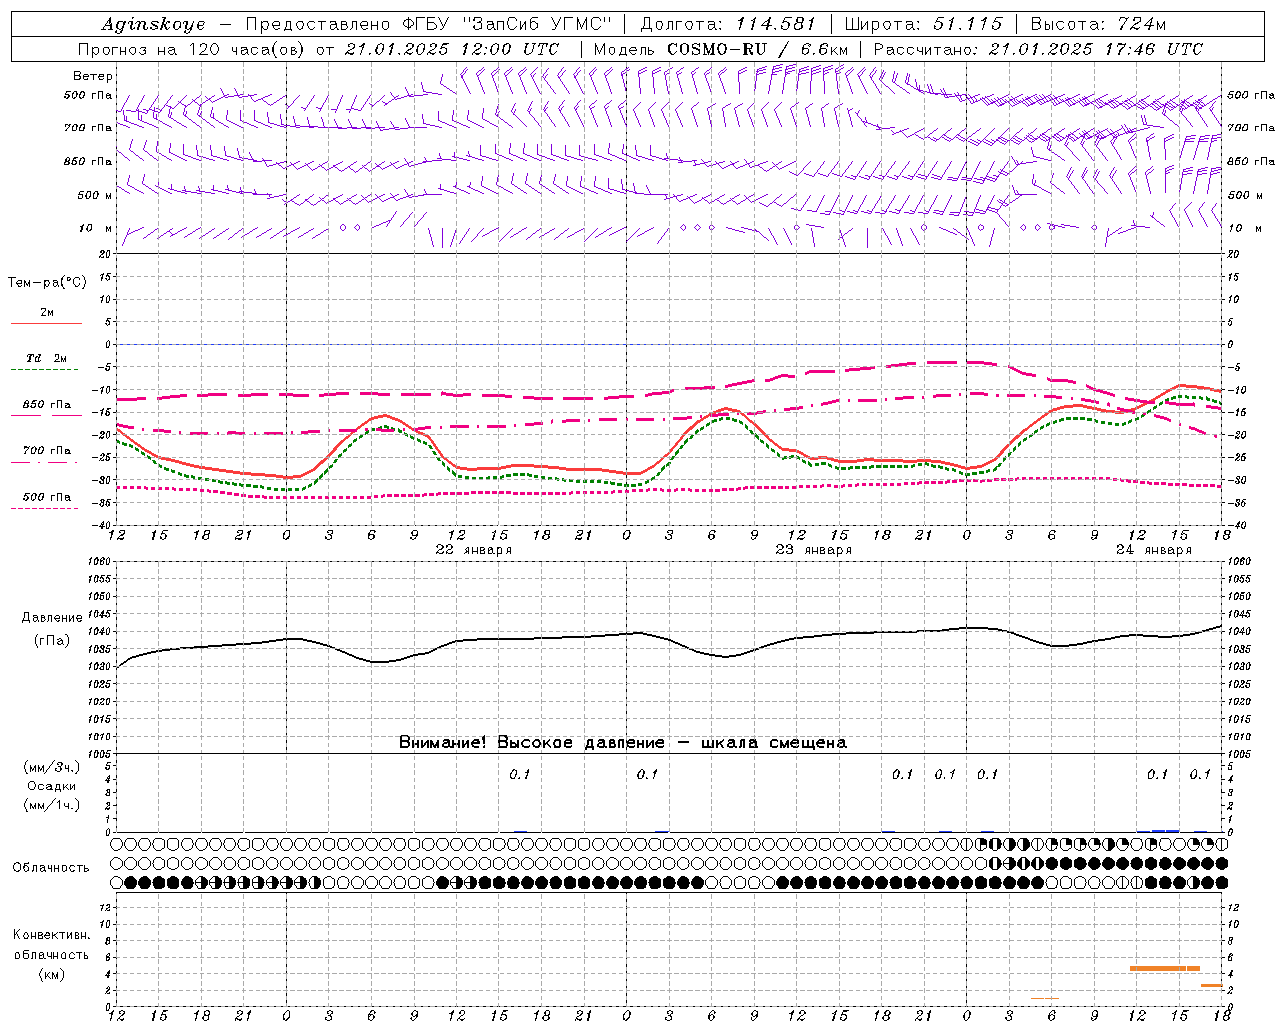Click the warning "Внимание! Высокое давление – шкала смещена"
Screen dimensions: 1280x1024
pos(623,742)
